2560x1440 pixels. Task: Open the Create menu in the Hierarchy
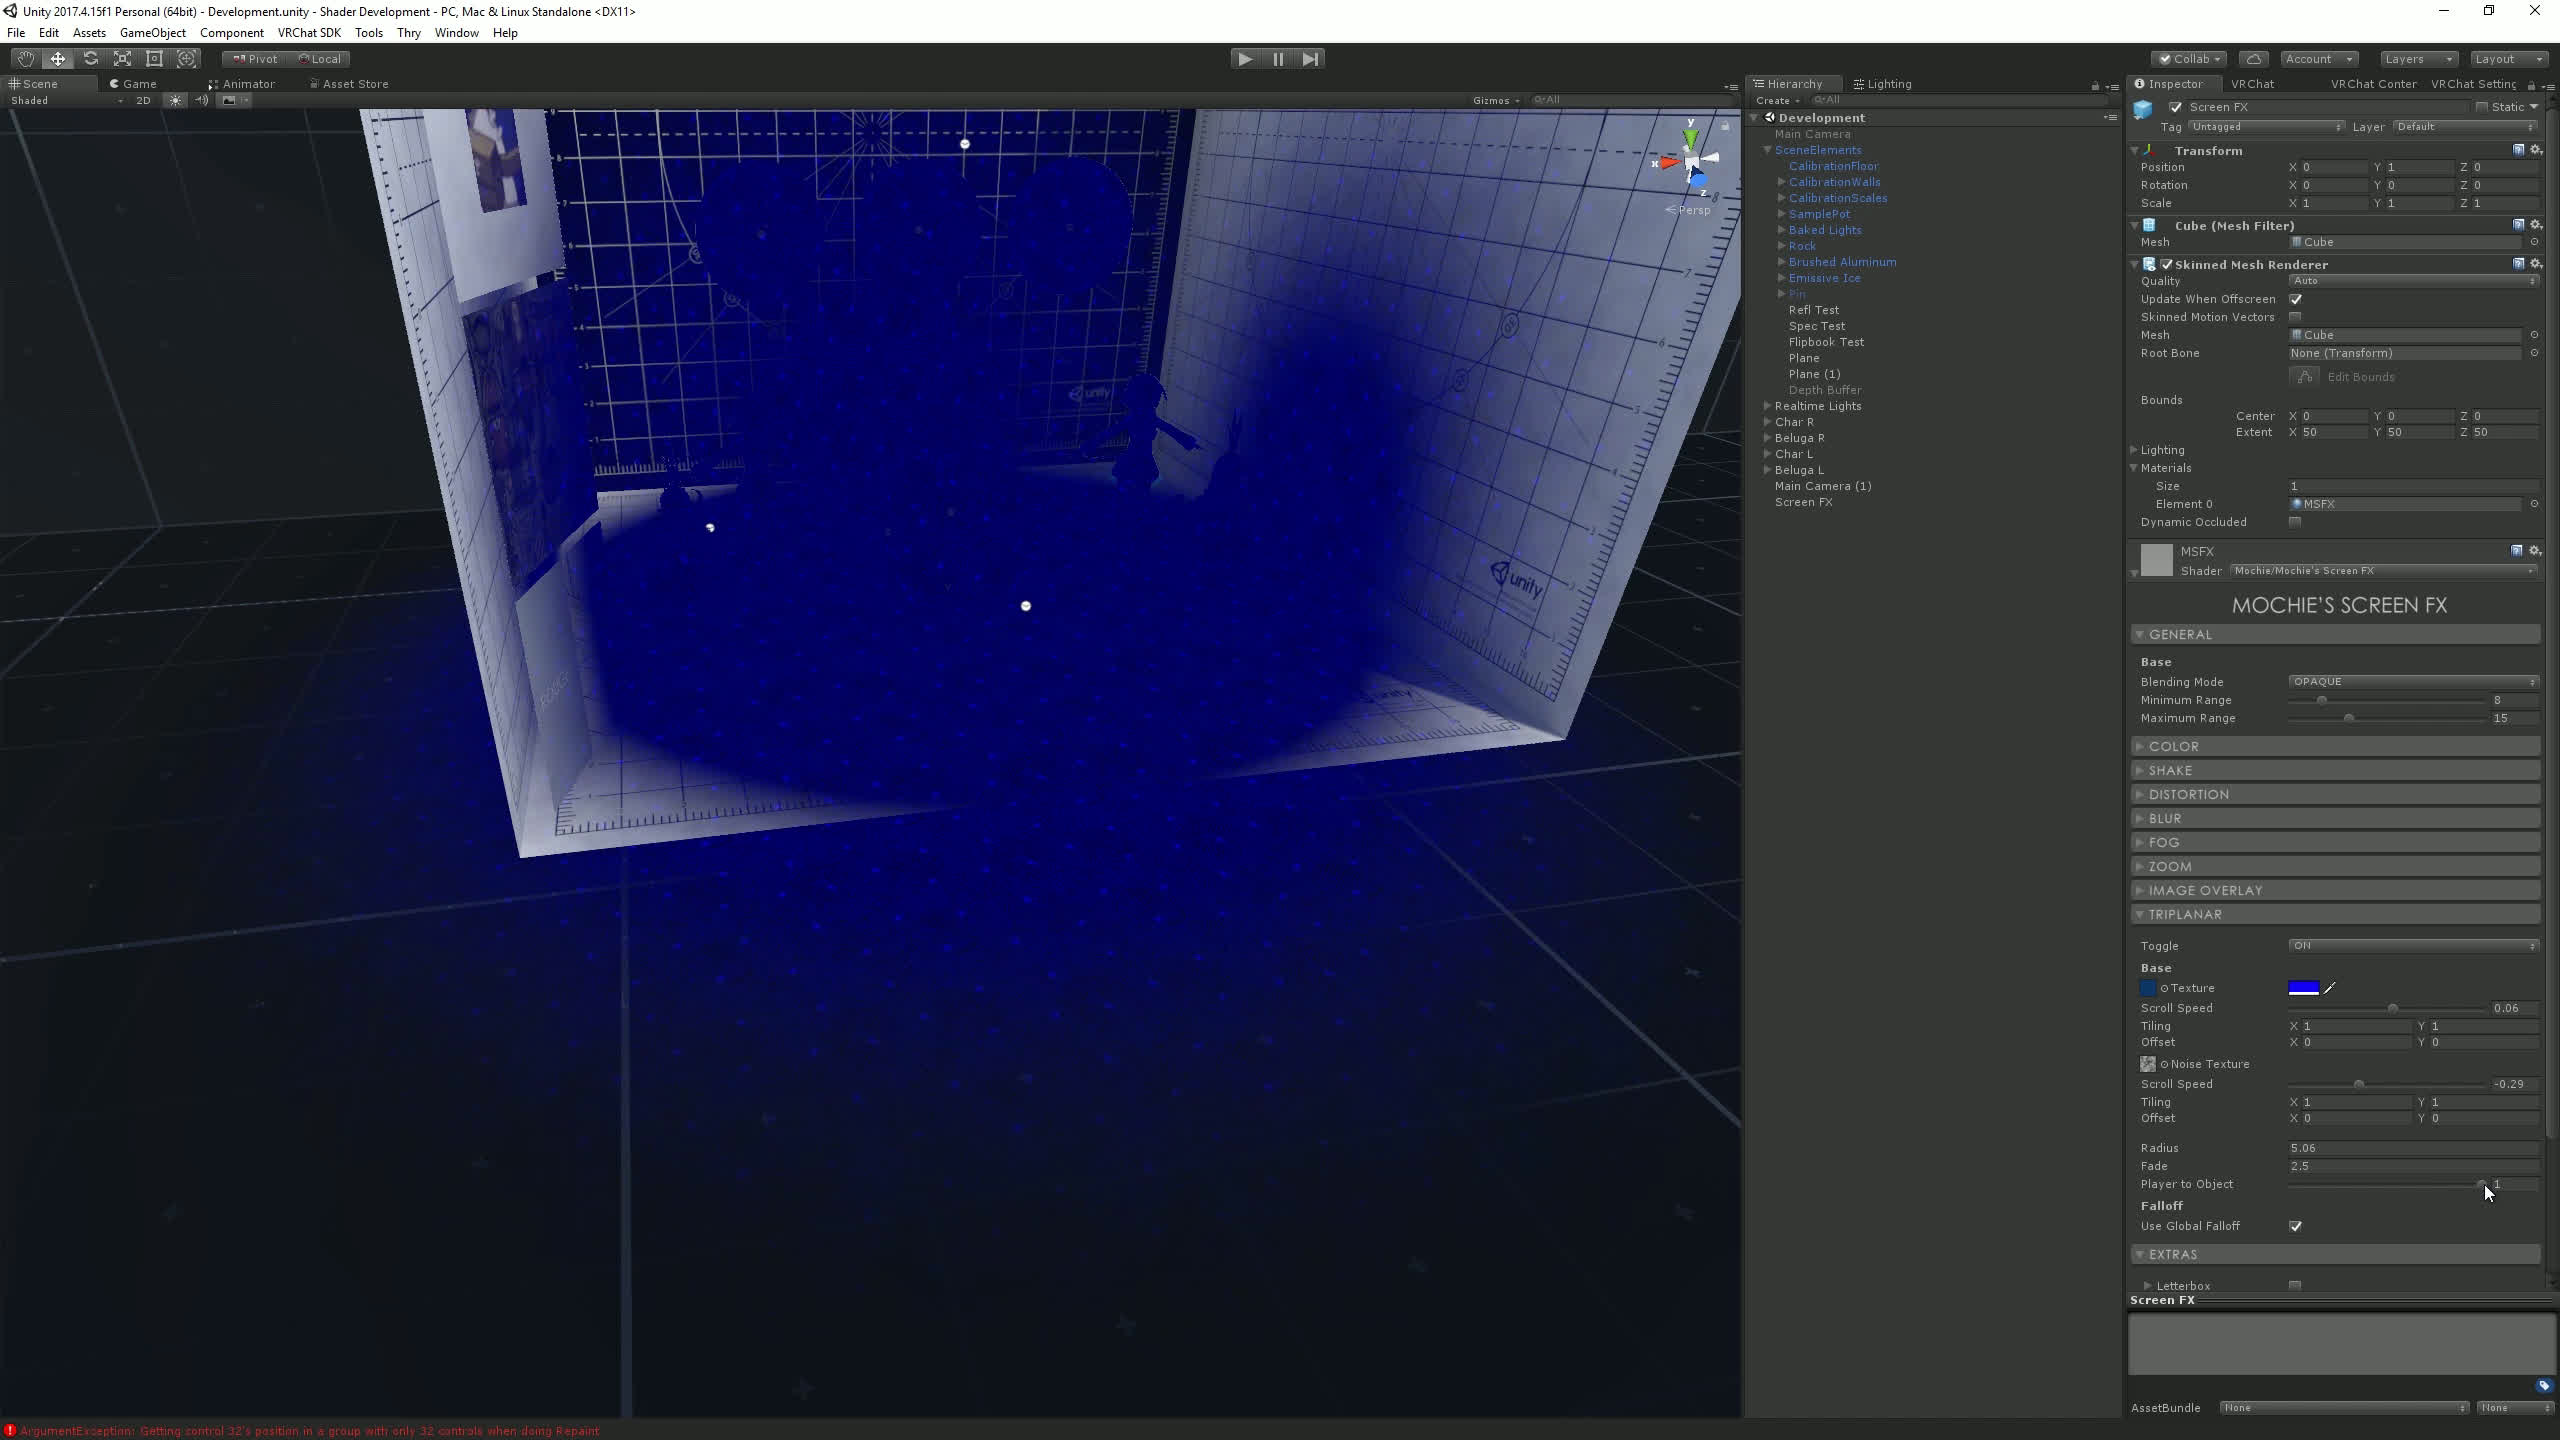coord(1777,100)
